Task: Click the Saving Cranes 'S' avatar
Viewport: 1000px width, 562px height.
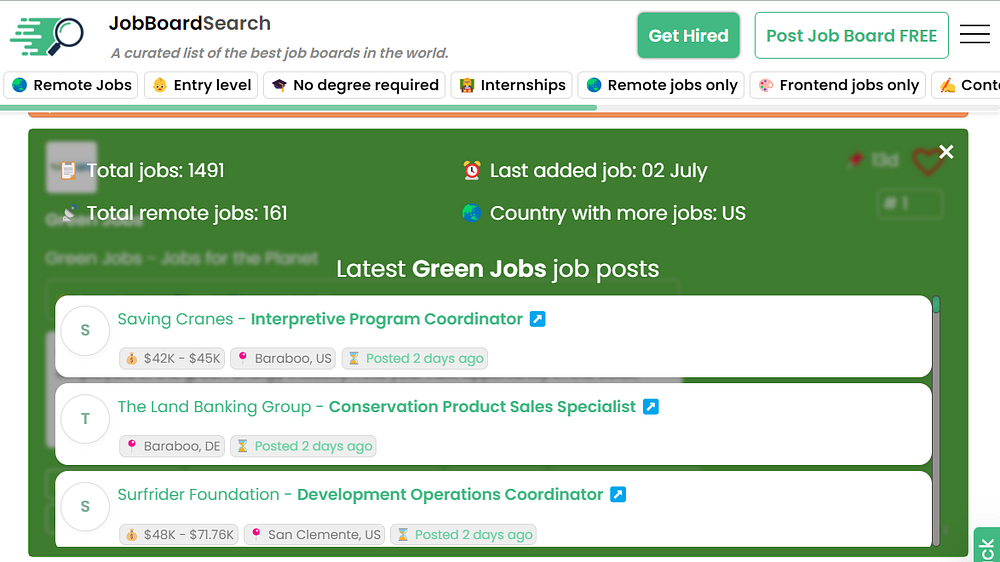Action: [85, 330]
